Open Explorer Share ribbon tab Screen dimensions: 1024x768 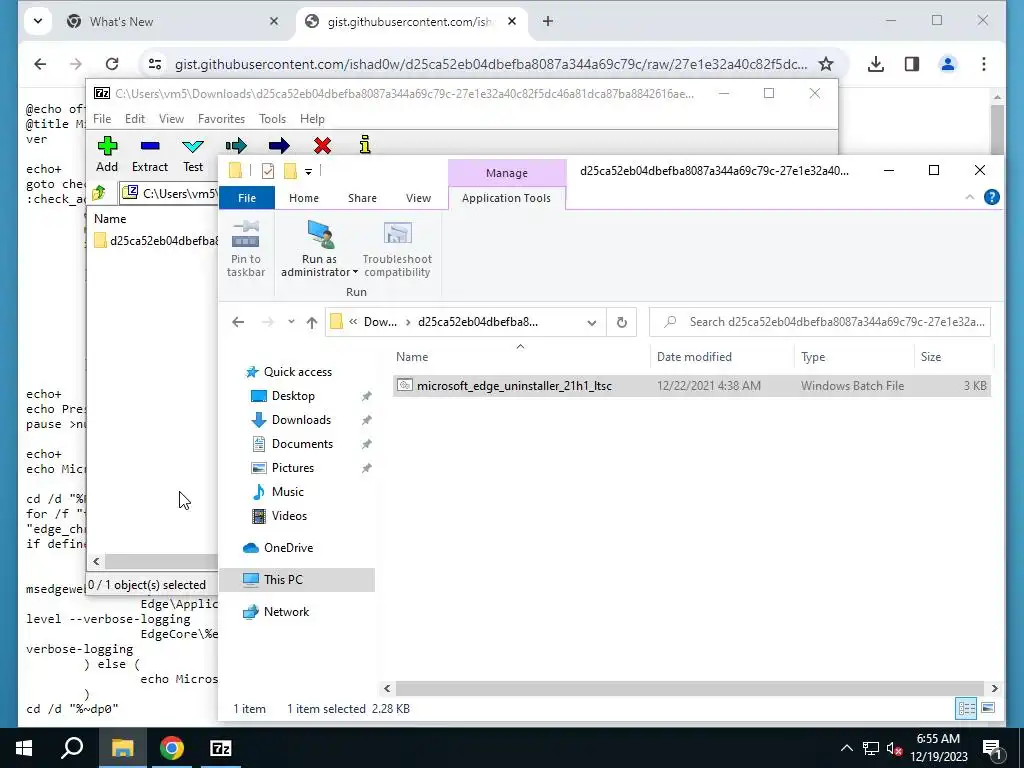(x=362, y=198)
